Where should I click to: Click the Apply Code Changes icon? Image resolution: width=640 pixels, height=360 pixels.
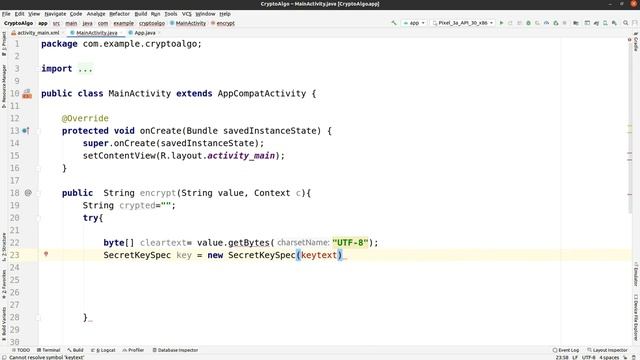[519, 23]
